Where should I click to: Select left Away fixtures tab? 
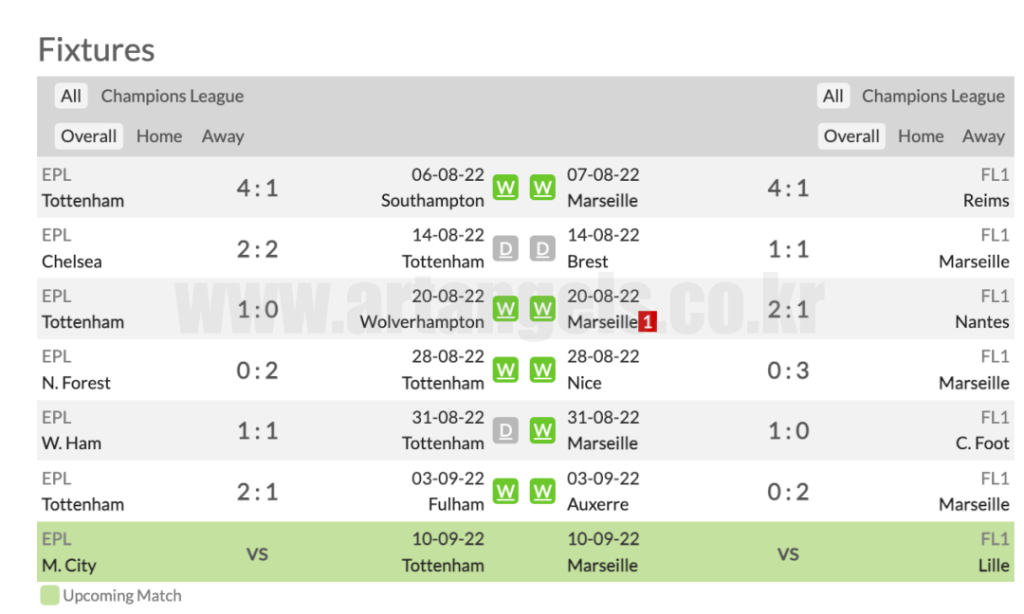[x=223, y=136]
